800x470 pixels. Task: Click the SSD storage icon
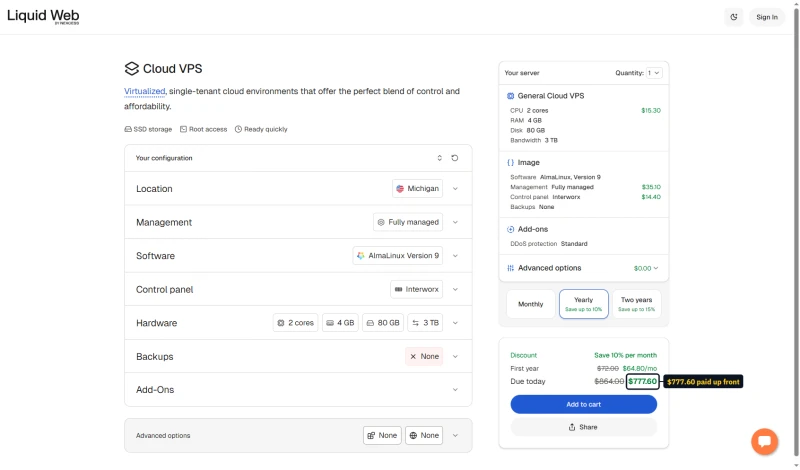128,129
